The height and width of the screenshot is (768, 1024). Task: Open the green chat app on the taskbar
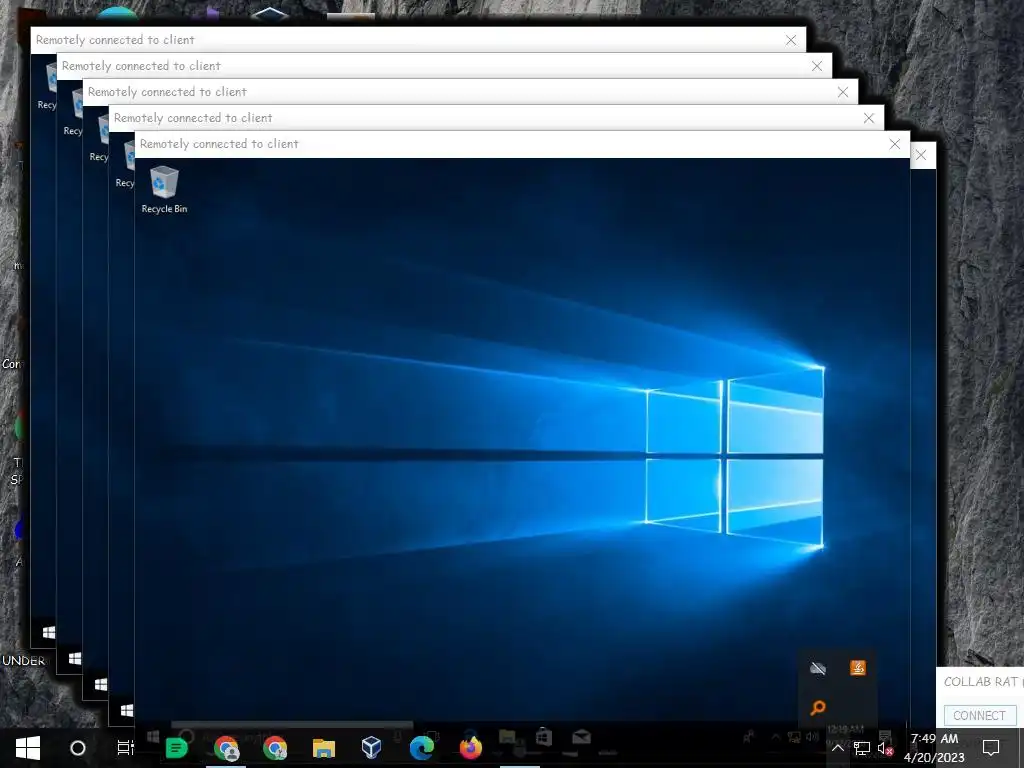[176, 748]
